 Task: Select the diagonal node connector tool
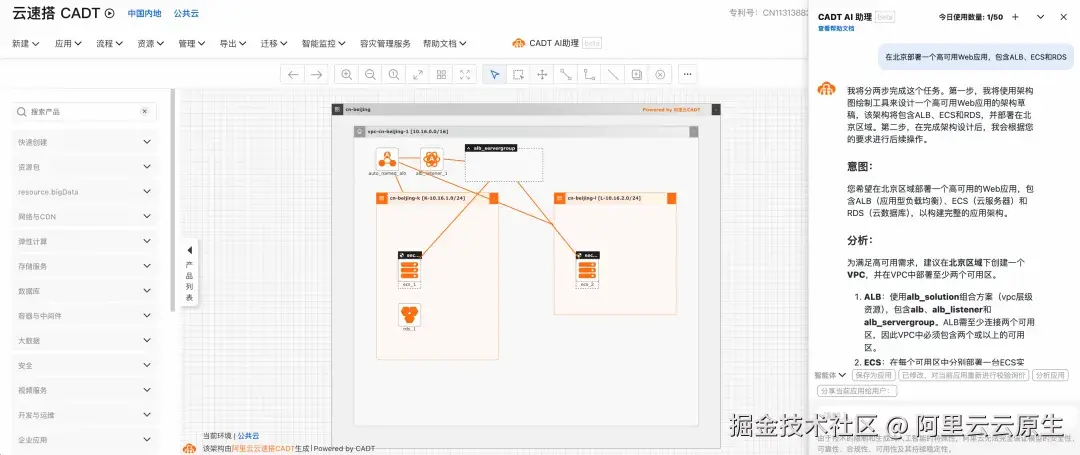(x=565, y=74)
